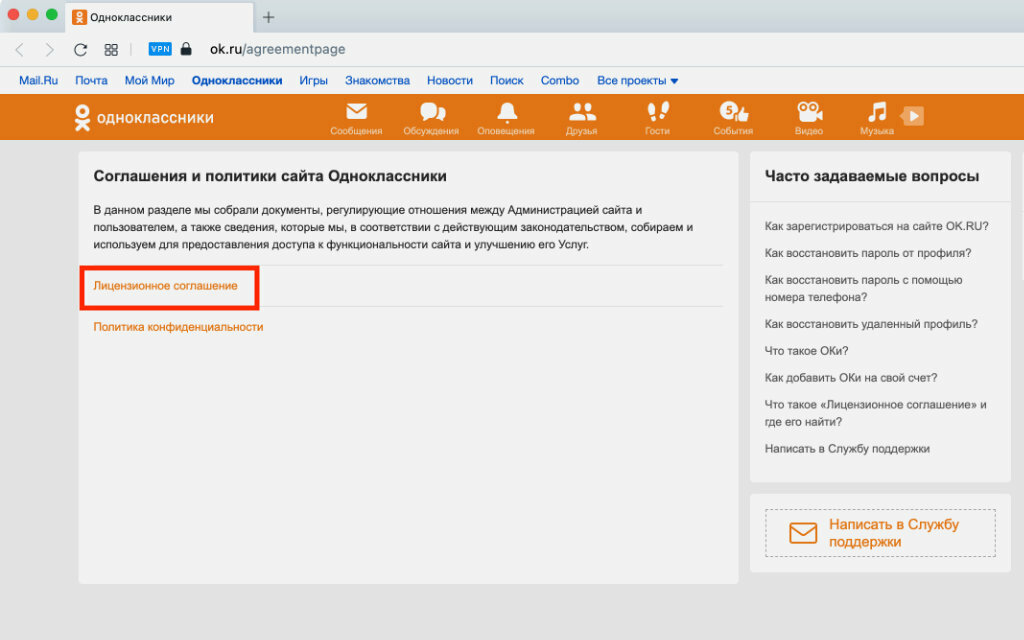This screenshot has width=1024, height=640.
Task: Open Новости in the top navigation
Action: point(450,80)
